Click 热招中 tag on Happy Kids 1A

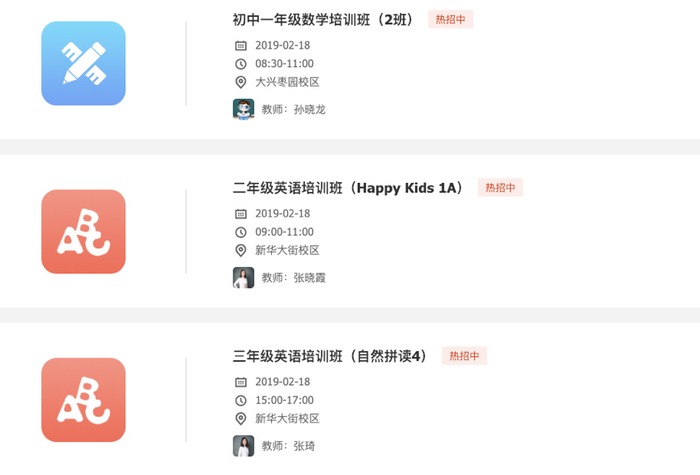[500, 187]
